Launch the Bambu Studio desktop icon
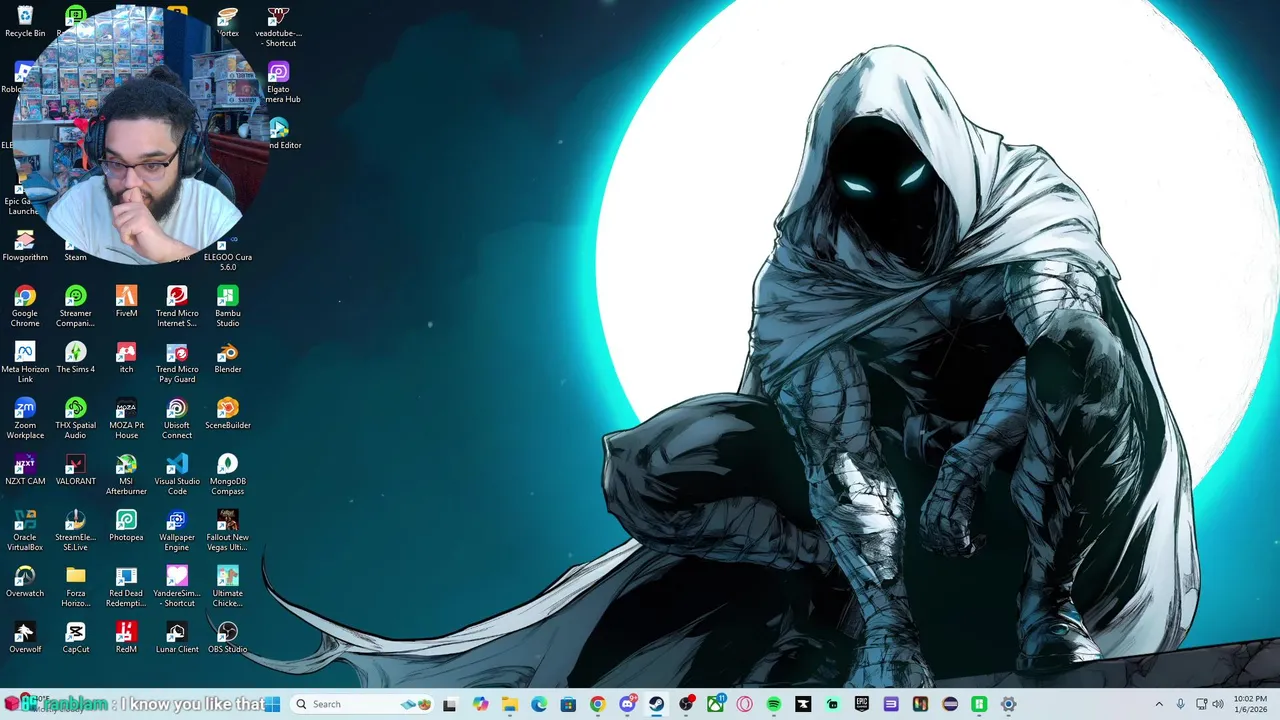The width and height of the screenshot is (1280, 720). pos(228,306)
